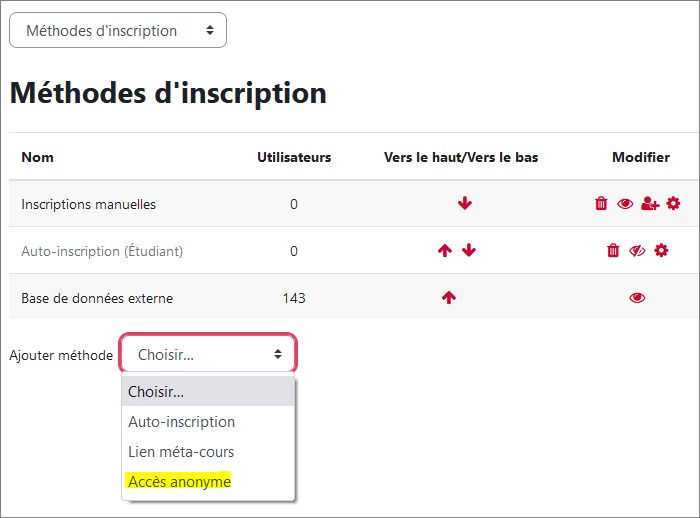Move Auto-inscription (Étudiant) down
The width and height of the screenshot is (700, 518).
[469, 251]
